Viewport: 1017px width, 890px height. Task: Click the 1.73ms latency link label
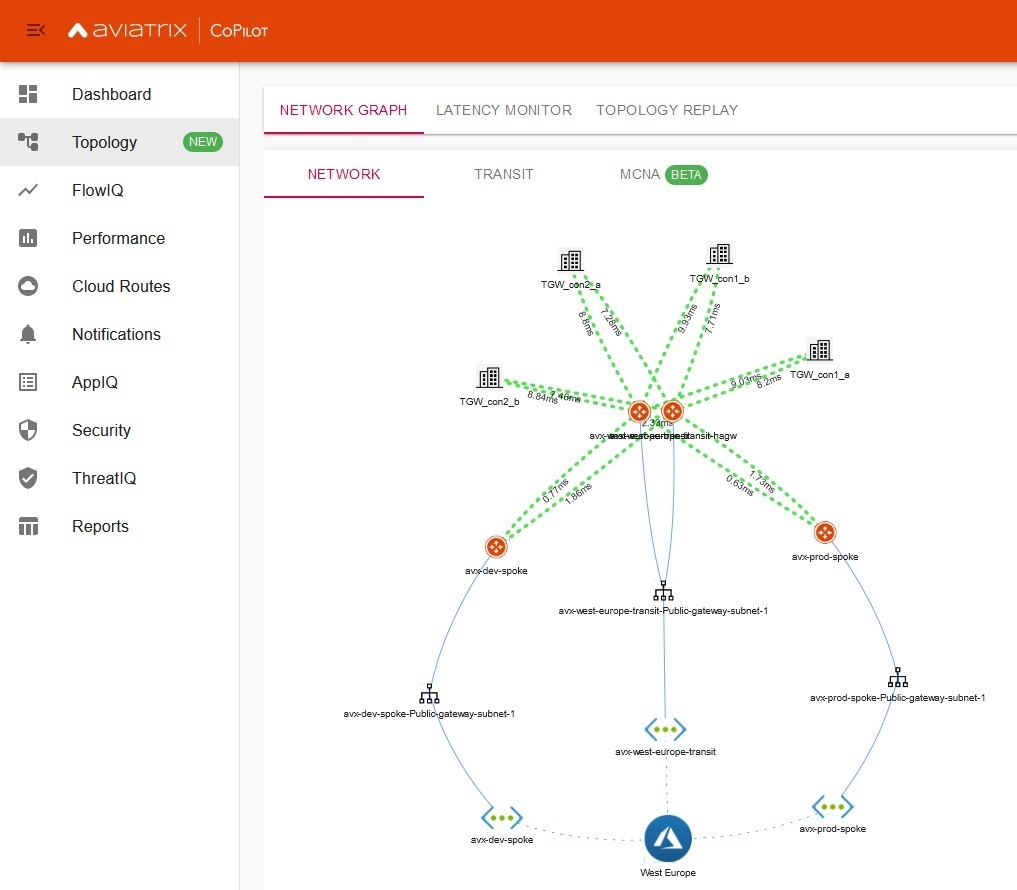coord(762,481)
